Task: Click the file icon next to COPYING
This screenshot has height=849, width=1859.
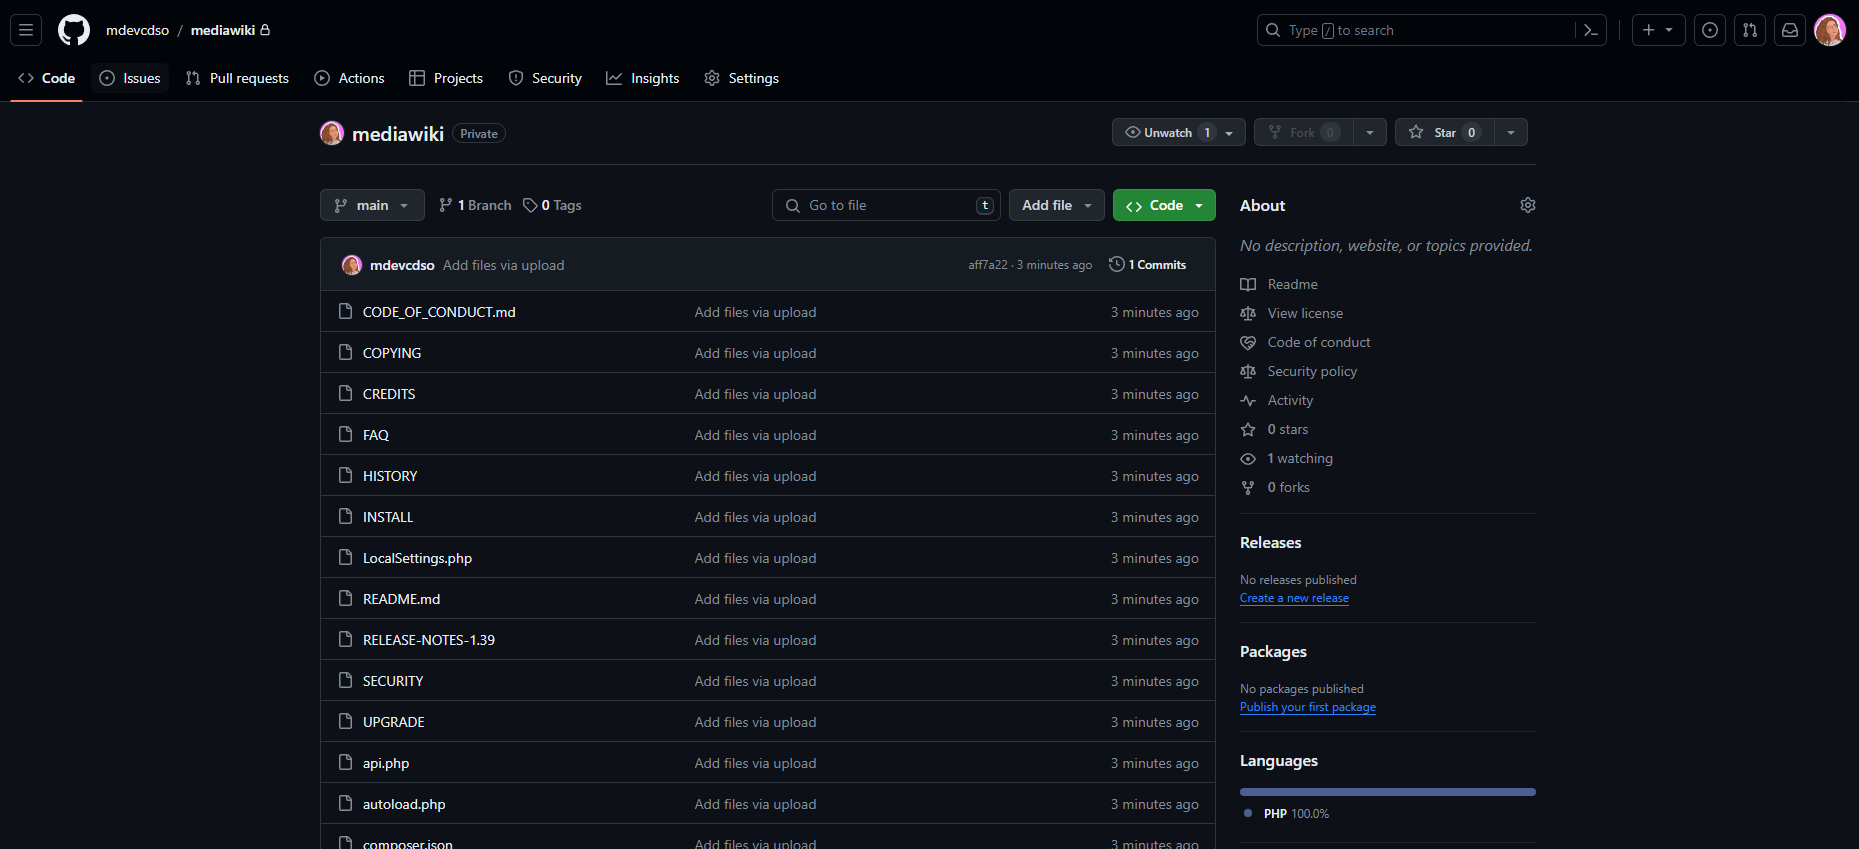Action: [346, 353]
